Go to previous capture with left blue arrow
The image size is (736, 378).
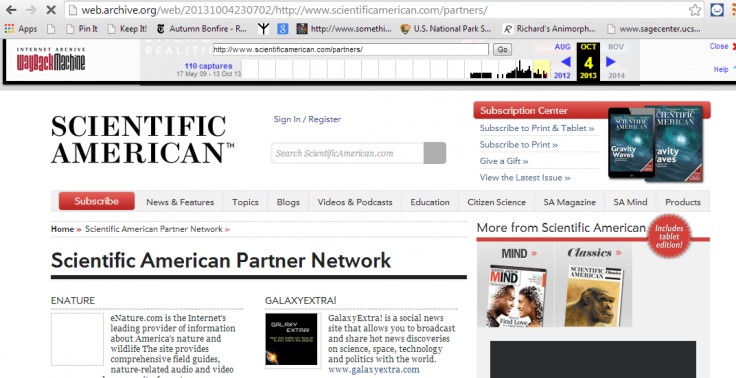(x=566, y=62)
